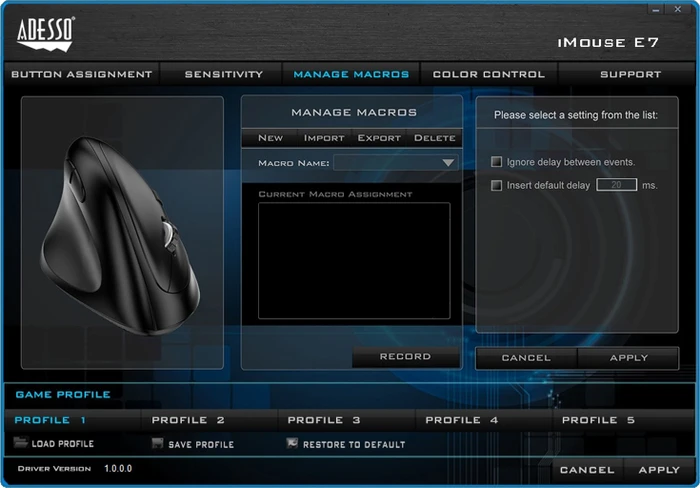The height and width of the screenshot is (488, 700).
Task: Click the Save Profile disk icon
Action: pyautogui.click(x=157, y=443)
